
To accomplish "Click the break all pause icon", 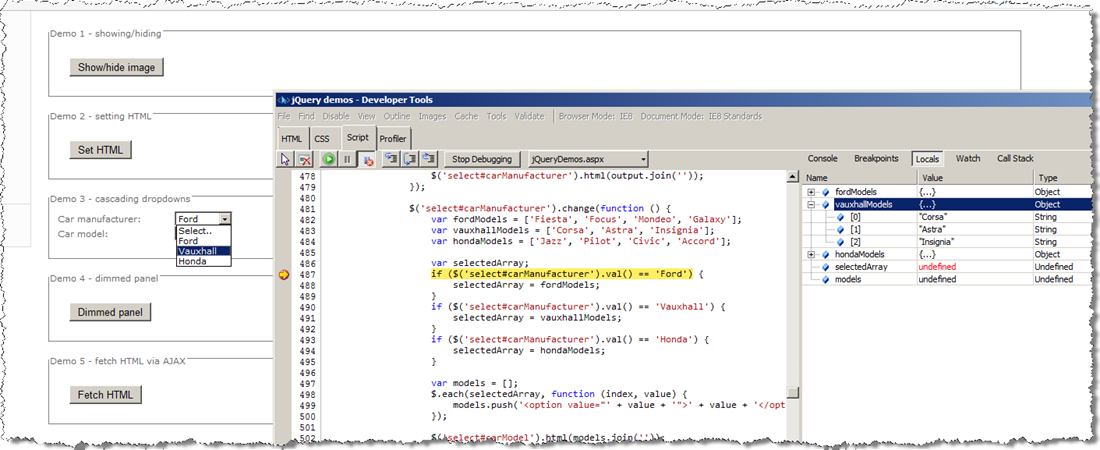I will point(347,159).
